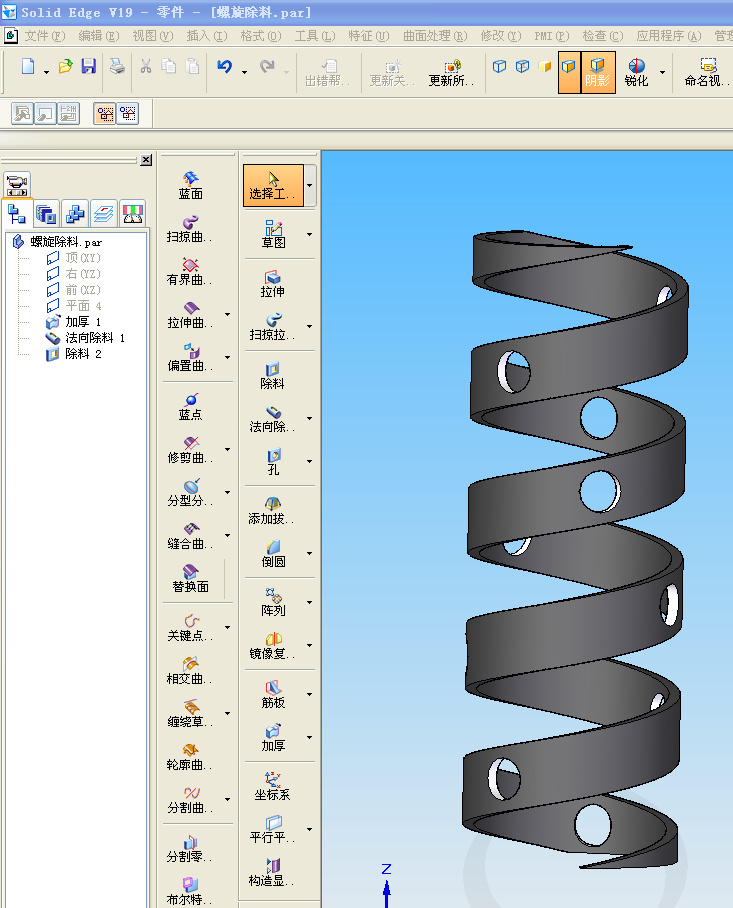Select the 筋板 (Rib) tool
Screen dimensions: 733x908
273,694
